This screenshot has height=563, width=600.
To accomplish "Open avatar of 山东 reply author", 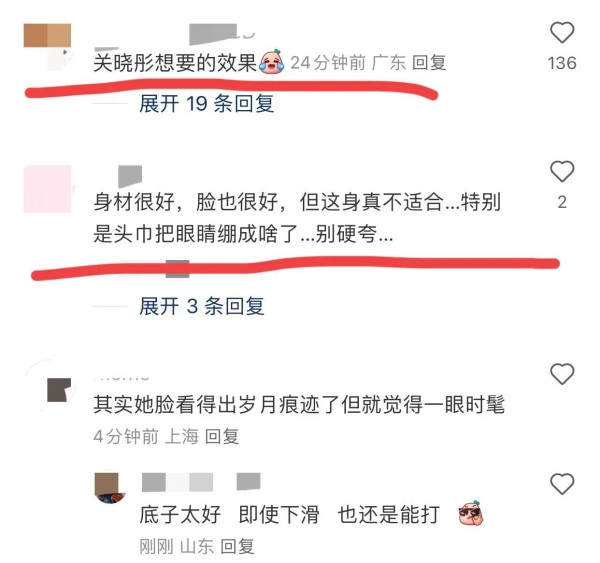I will pos(110,488).
